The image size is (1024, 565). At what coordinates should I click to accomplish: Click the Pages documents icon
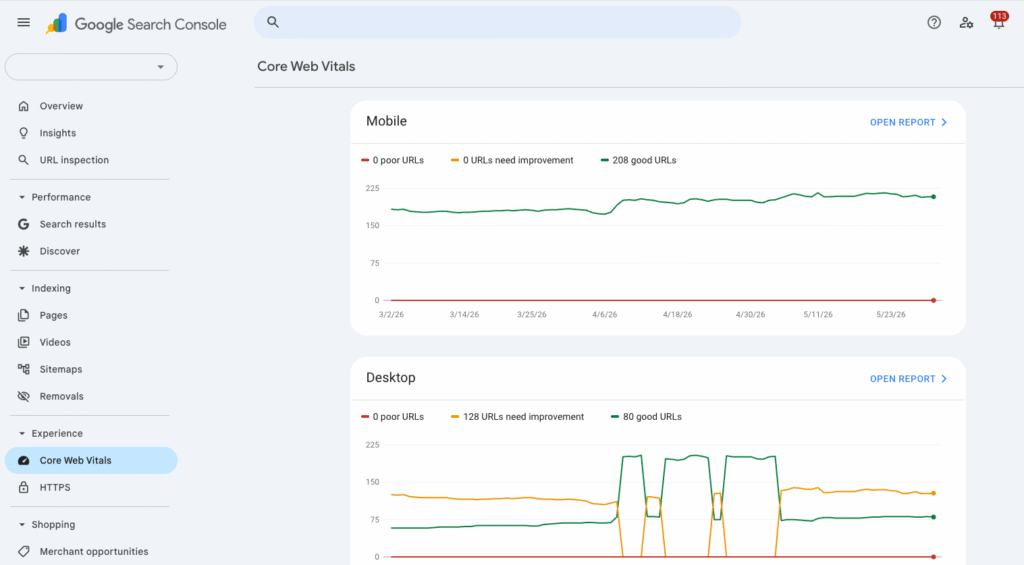pyautogui.click(x=24, y=315)
